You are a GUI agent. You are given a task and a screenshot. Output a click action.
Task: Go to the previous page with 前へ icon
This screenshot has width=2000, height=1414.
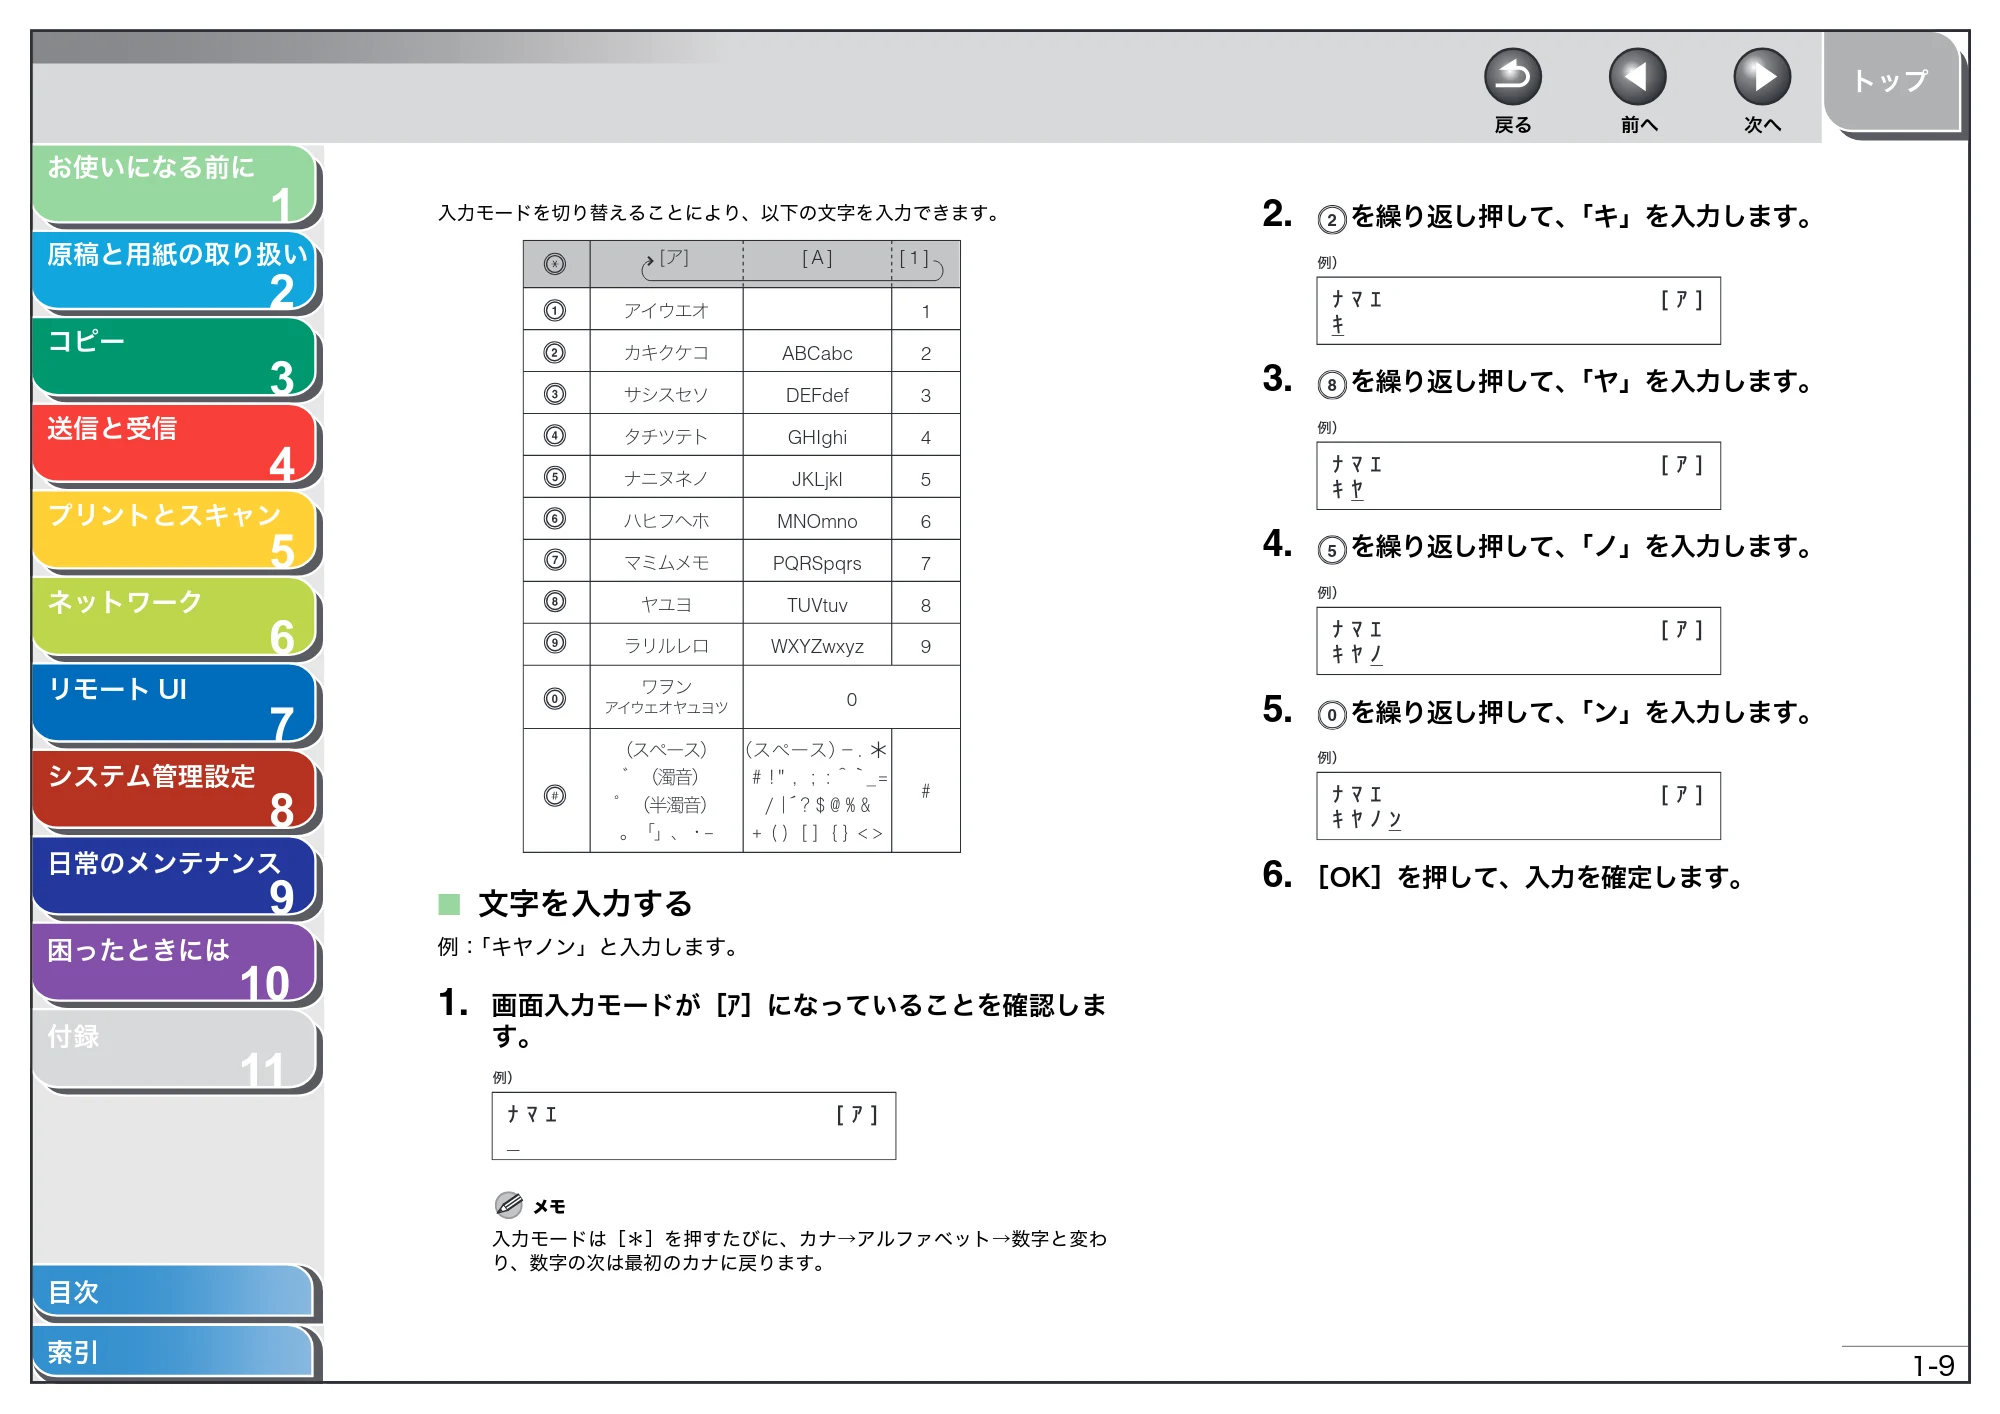click(1637, 77)
